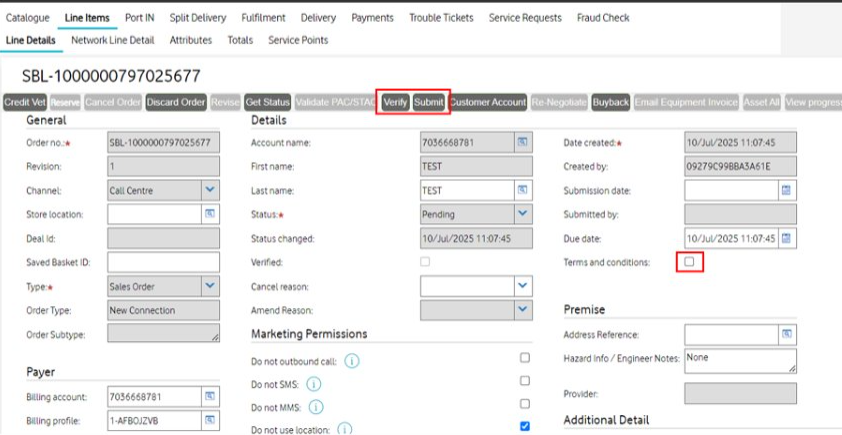The image size is (842, 435).
Task: Click into the Saved Basket ID field
Action: pyautogui.click(x=163, y=262)
